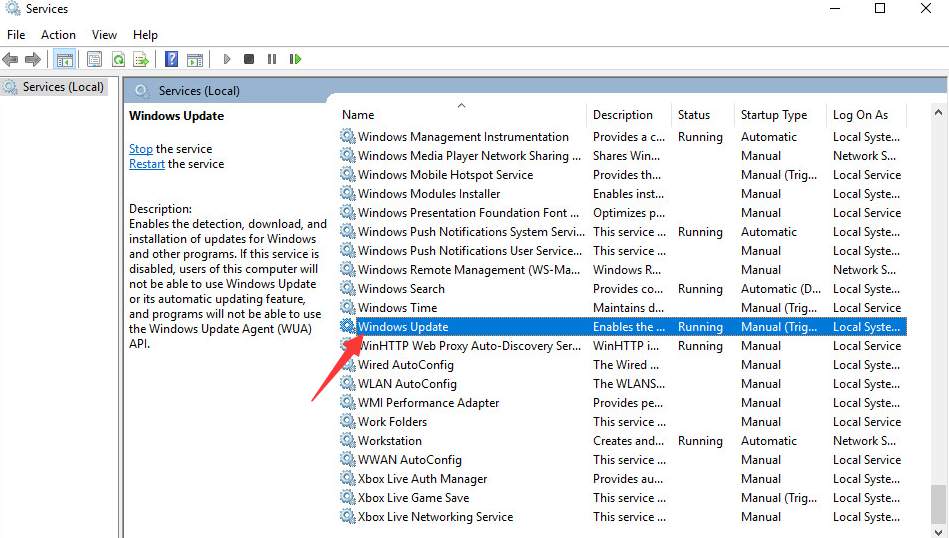Screen dimensions: 949x538
Task: Click Manual (Trig... startup type of Windows Time
Action: [779, 308]
